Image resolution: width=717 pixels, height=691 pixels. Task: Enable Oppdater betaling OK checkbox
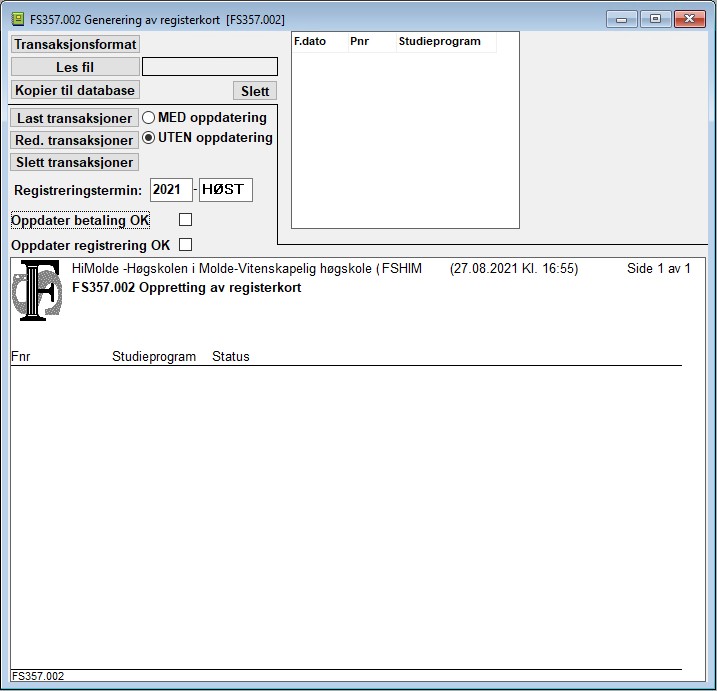click(x=185, y=220)
